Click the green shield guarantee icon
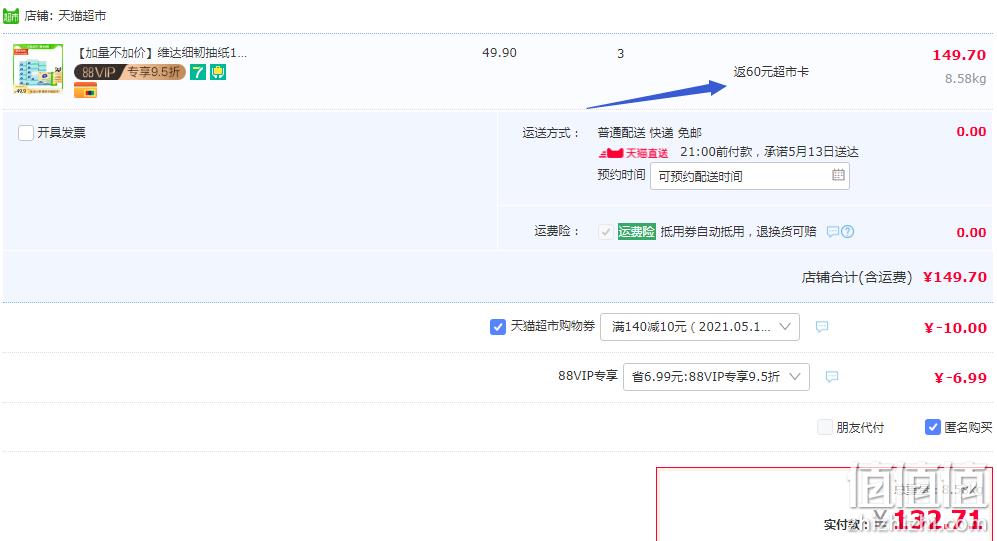 (218, 72)
